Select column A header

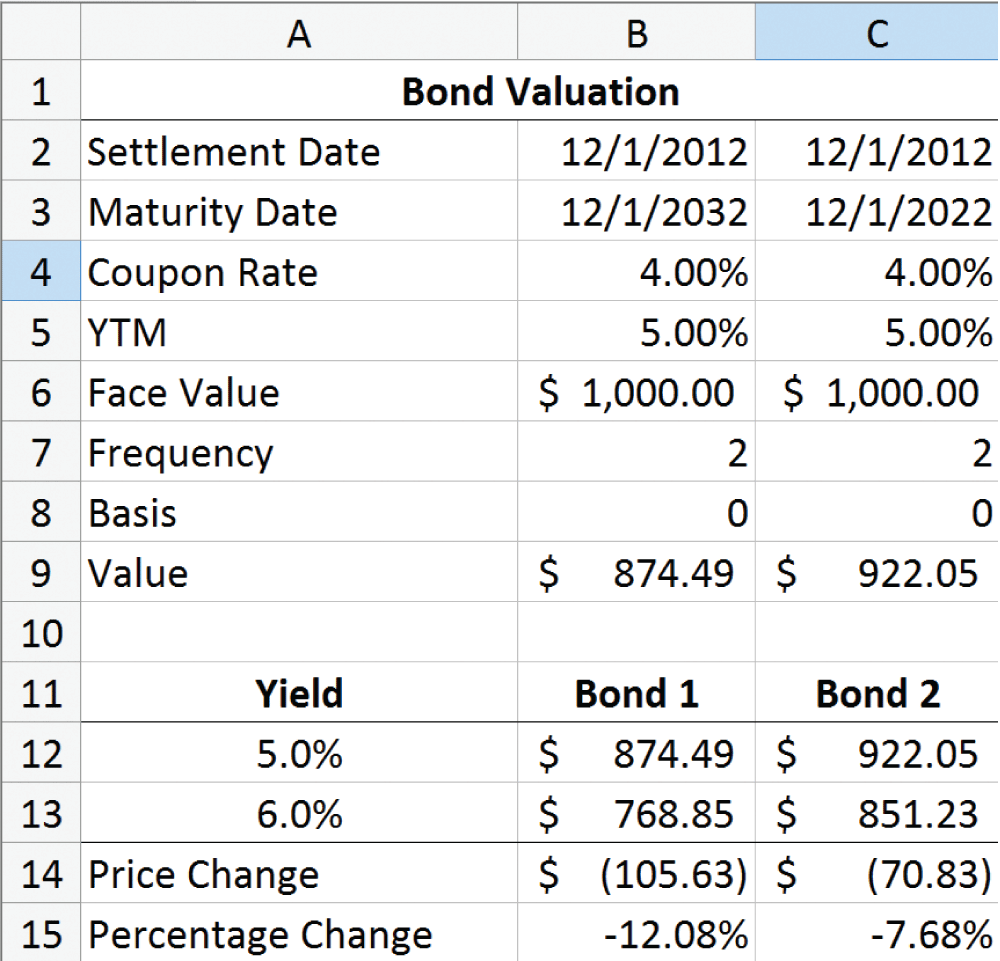tap(298, 34)
